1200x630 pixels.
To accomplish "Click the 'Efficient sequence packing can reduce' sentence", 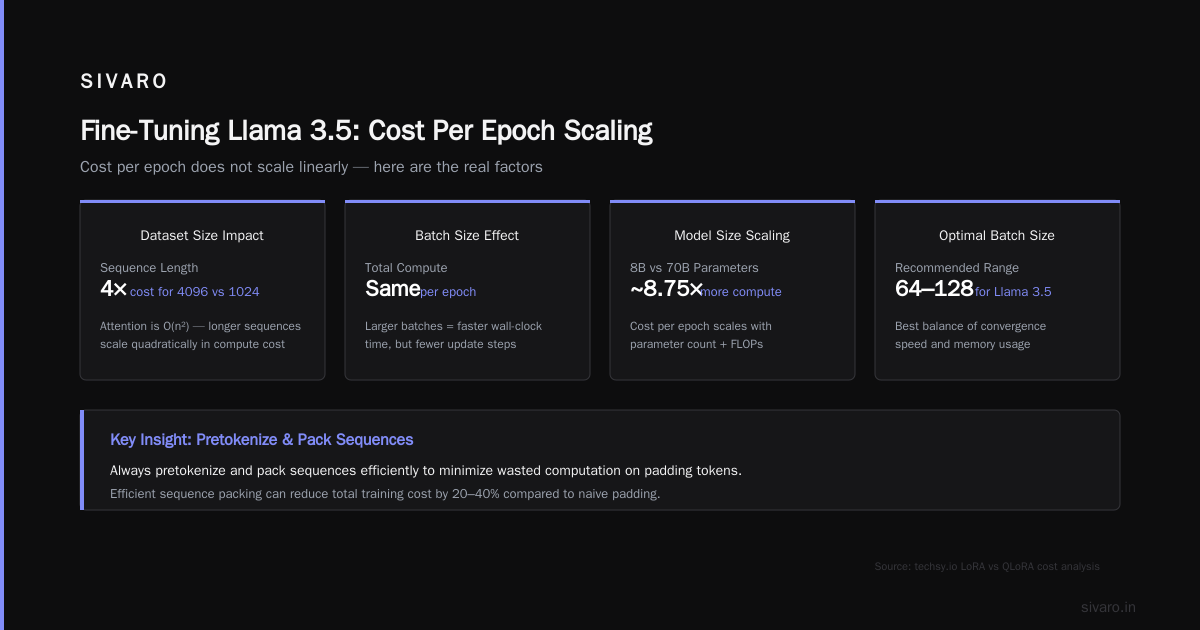I will tap(385, 494).
